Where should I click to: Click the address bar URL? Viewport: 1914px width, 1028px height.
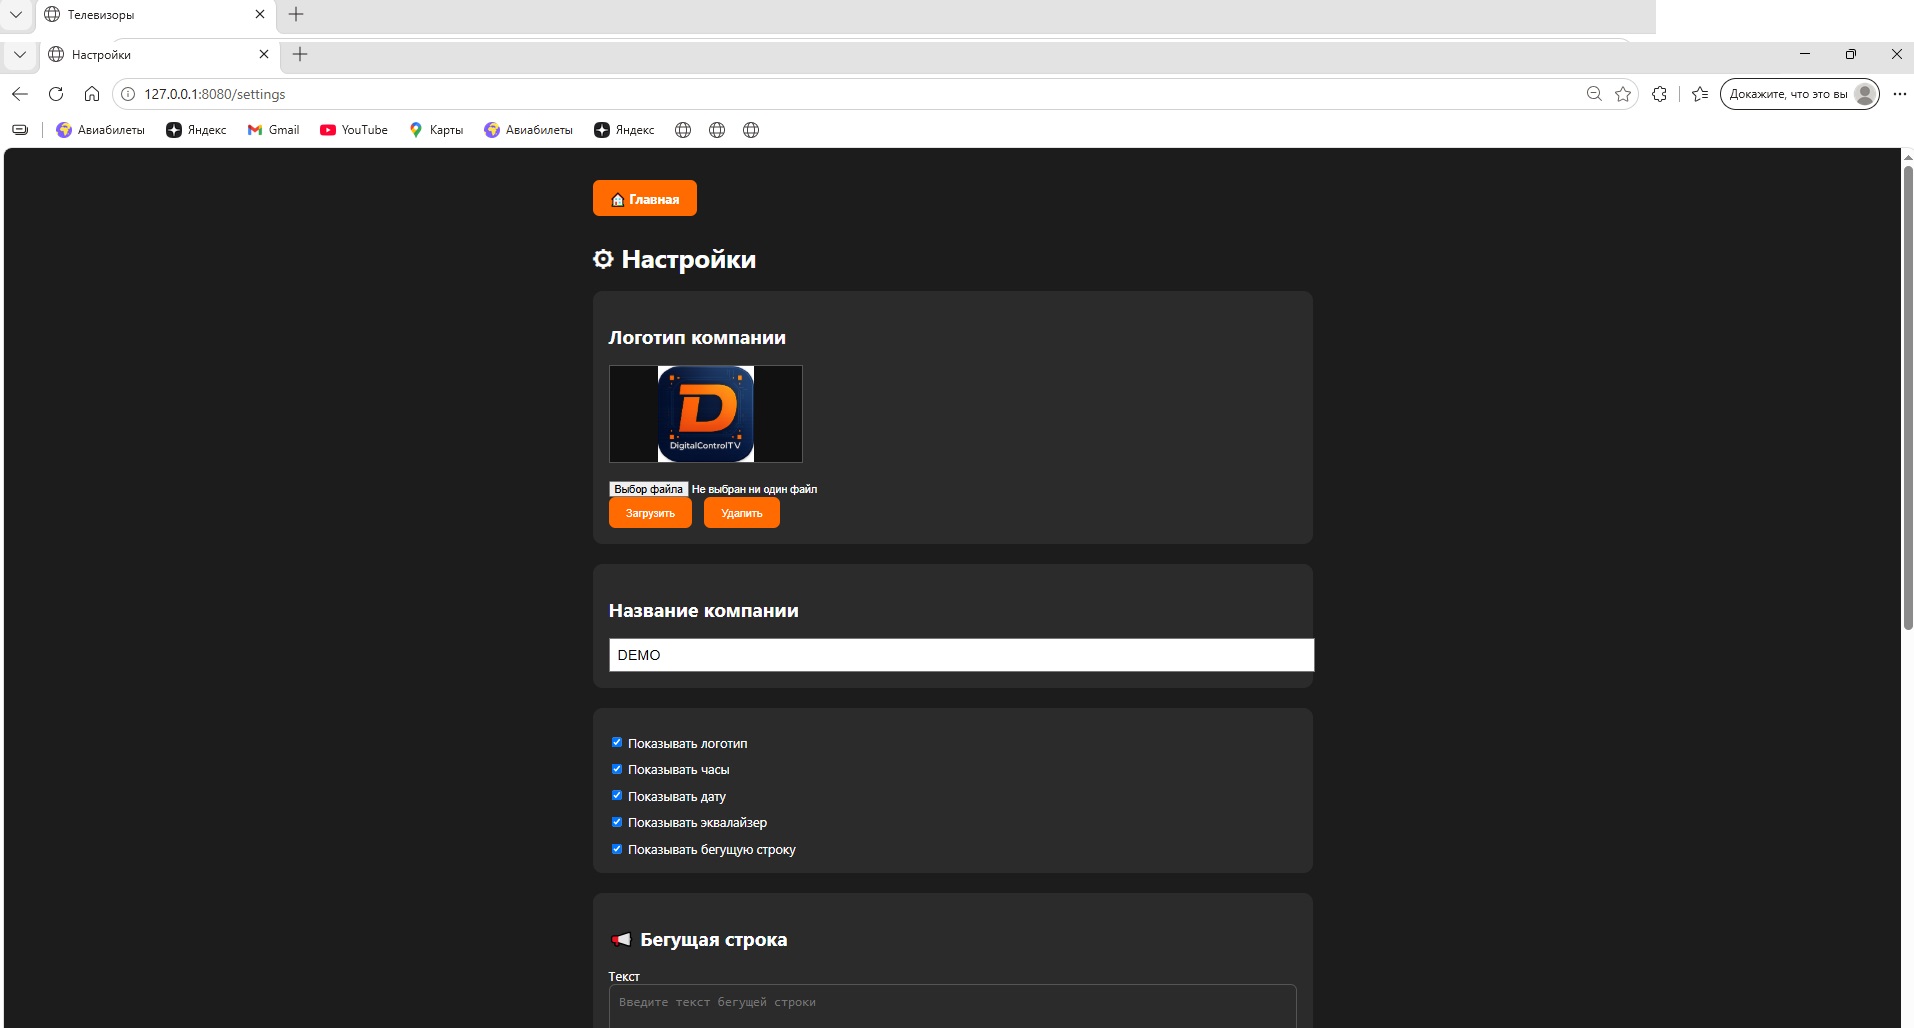[x=215, y=94]
